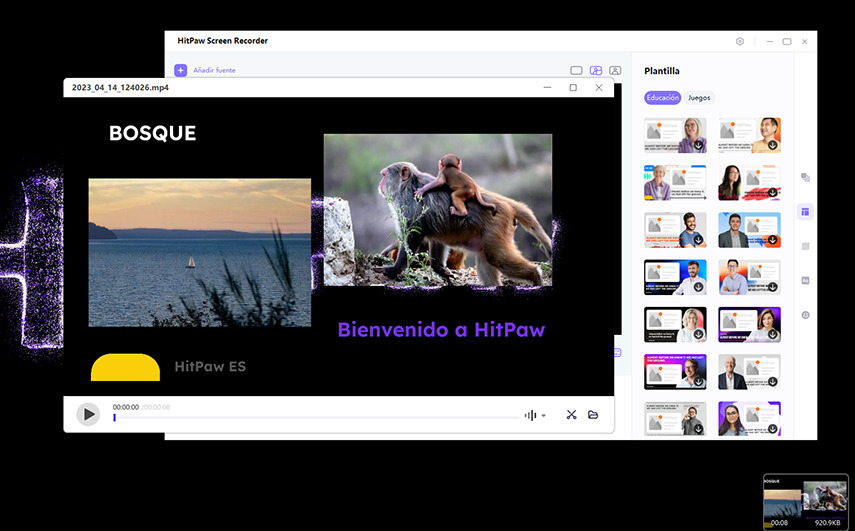This screenshot has height=531, width=855.
Task: Play the 2023_04_14_124026.mp4 video
Action: pos(88,414)
